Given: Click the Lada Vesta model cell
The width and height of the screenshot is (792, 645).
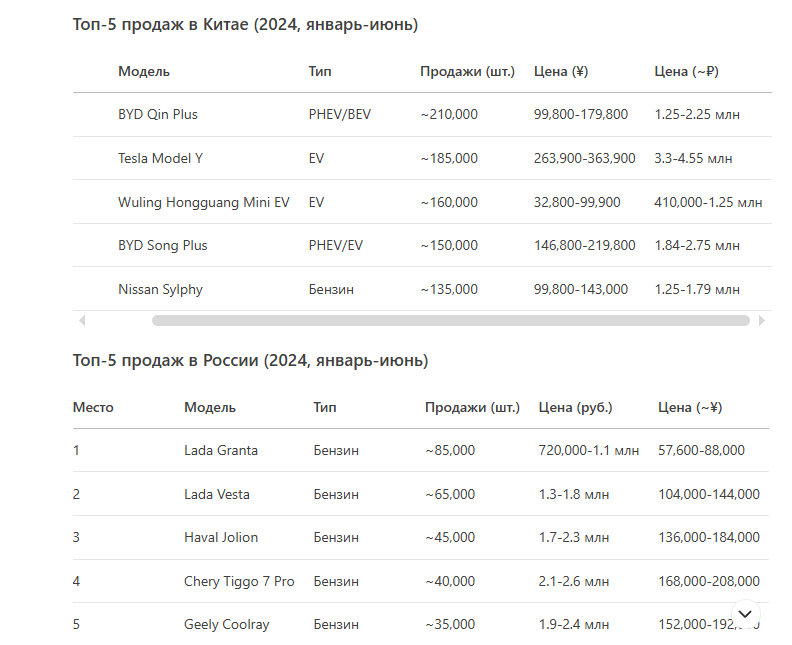Looking at the screenshot, I should (216, 494).
